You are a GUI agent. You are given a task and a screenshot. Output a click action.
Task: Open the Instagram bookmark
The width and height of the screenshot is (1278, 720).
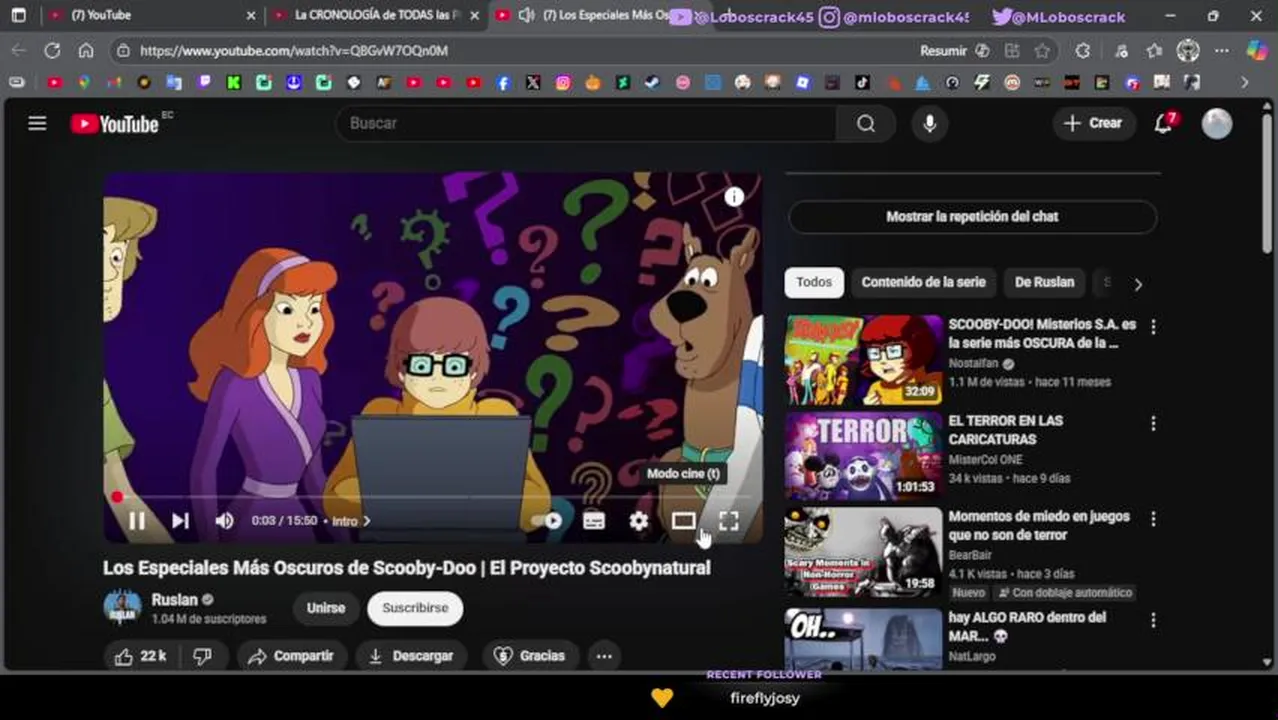coord(563,83)
